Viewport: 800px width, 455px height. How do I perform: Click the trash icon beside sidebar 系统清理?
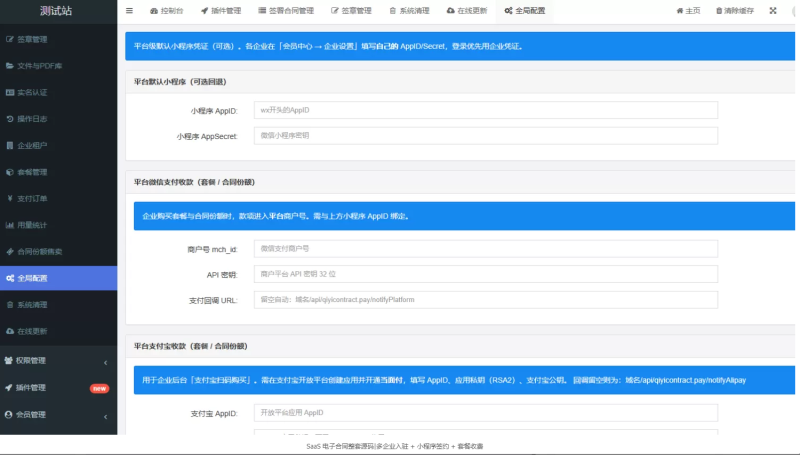click(10, 305)
